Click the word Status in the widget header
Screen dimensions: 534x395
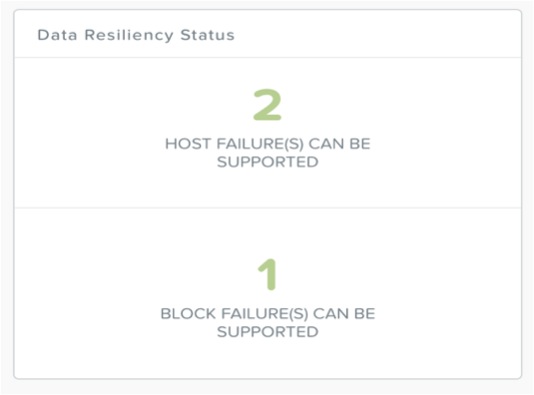click(x=207, y=35)
